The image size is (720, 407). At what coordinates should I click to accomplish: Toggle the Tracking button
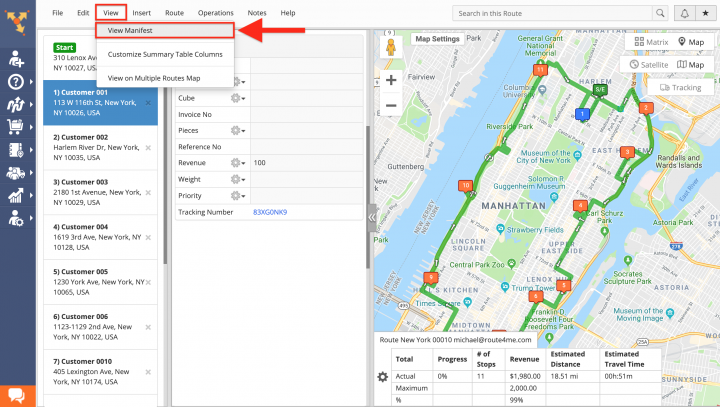(681, 87)
